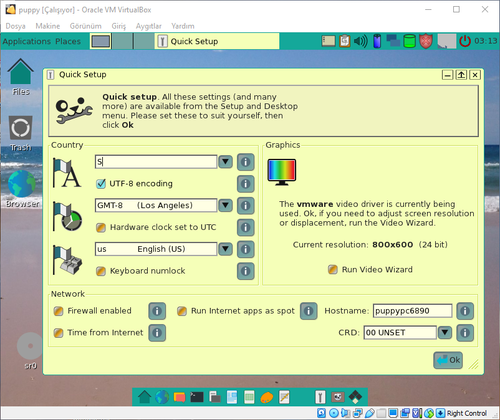Show info for Keyboard numlock option
This screenshot has width=500, height=420.
click(x=246, y=271)
